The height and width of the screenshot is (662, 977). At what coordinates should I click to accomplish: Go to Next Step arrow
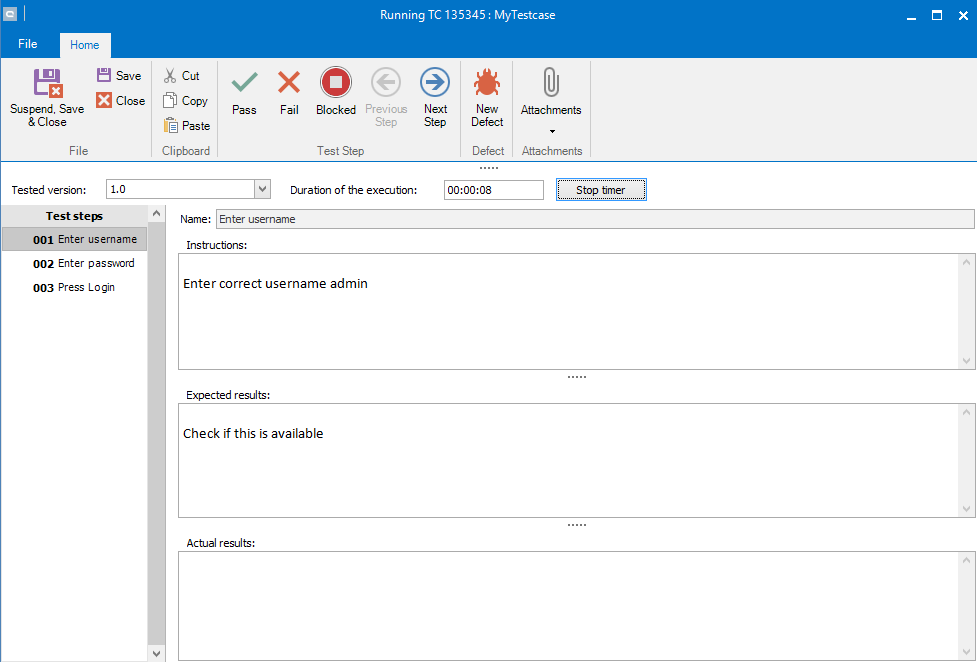435,83
